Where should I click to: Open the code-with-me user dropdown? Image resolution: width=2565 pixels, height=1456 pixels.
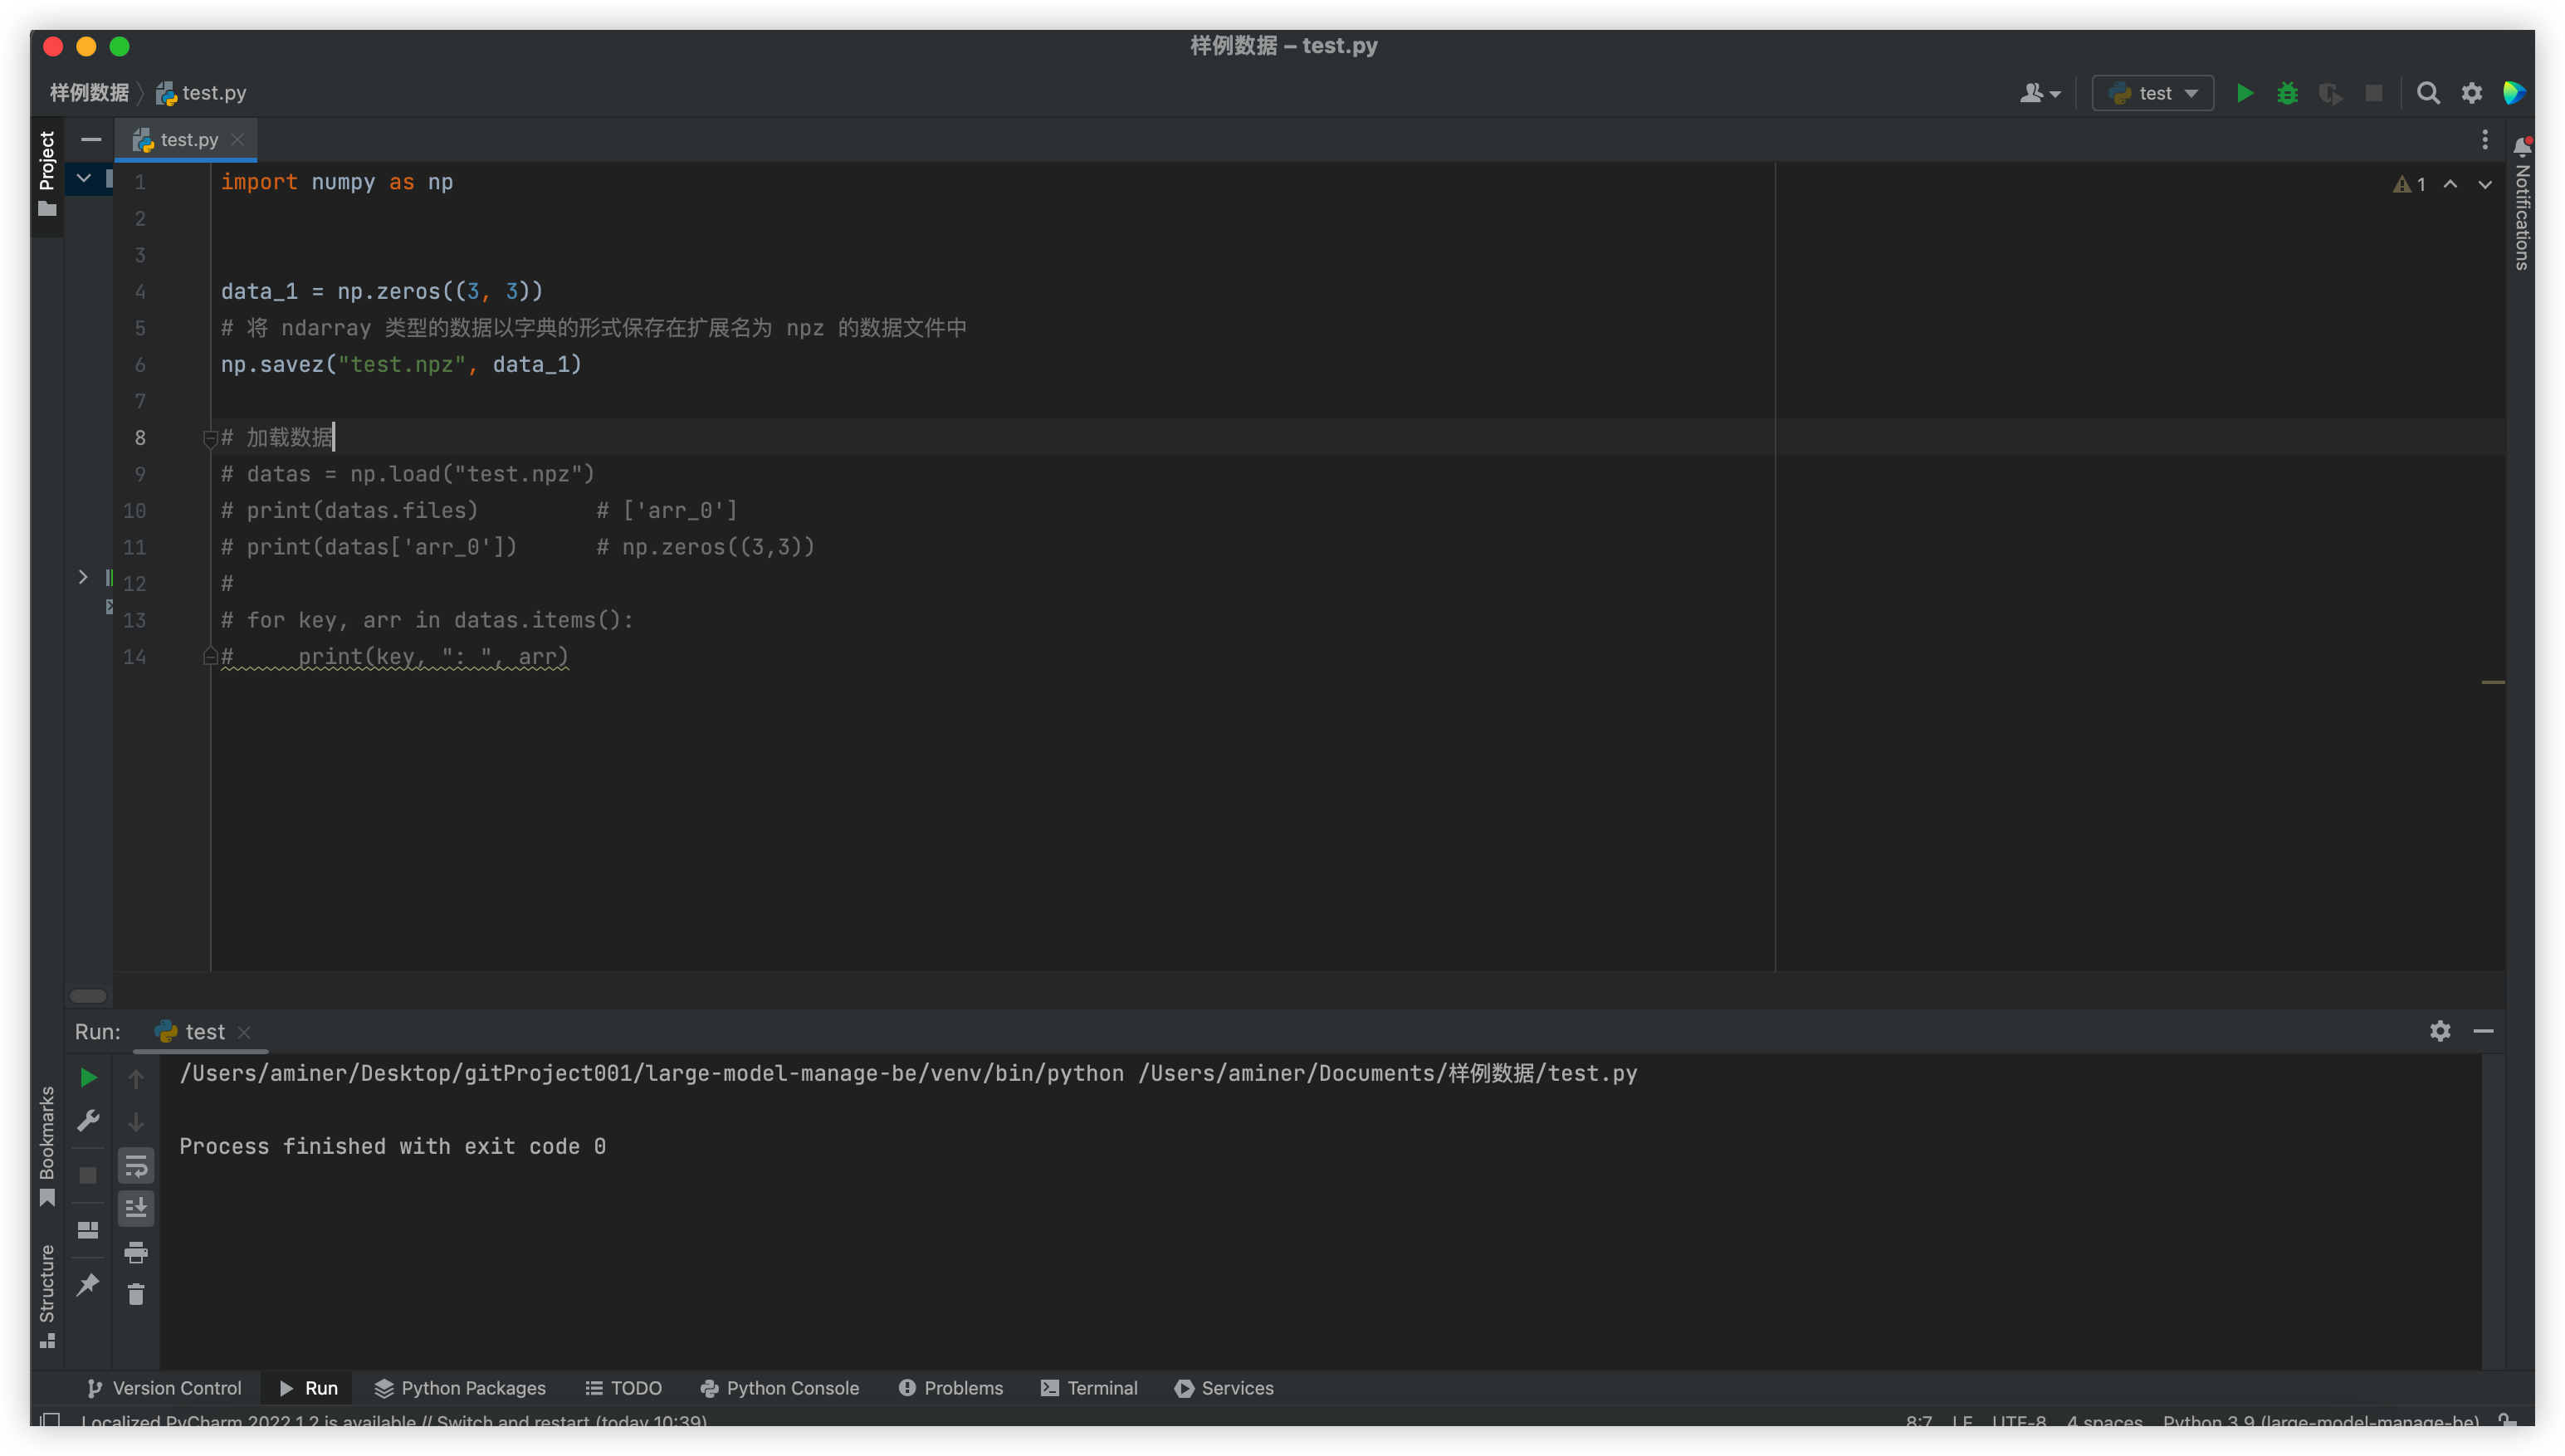tap(2039, 93)
